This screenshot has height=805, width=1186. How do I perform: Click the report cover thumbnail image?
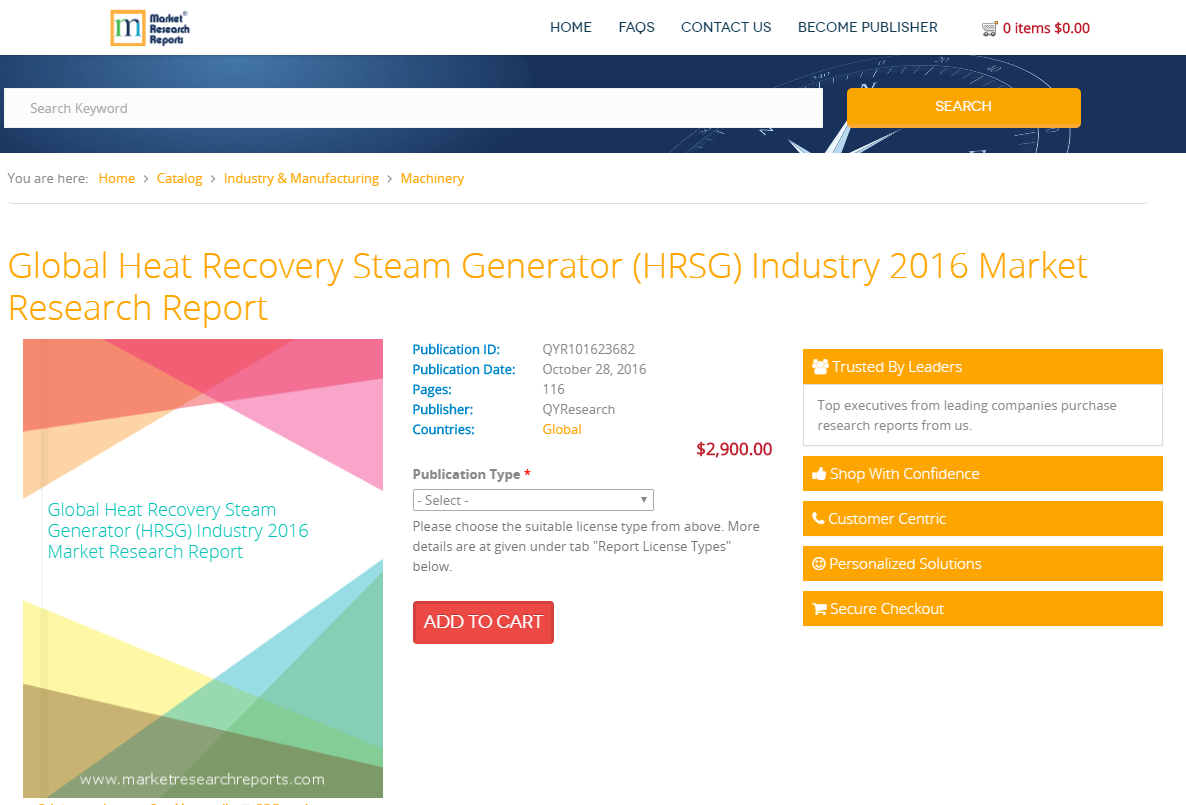point(203,568)
